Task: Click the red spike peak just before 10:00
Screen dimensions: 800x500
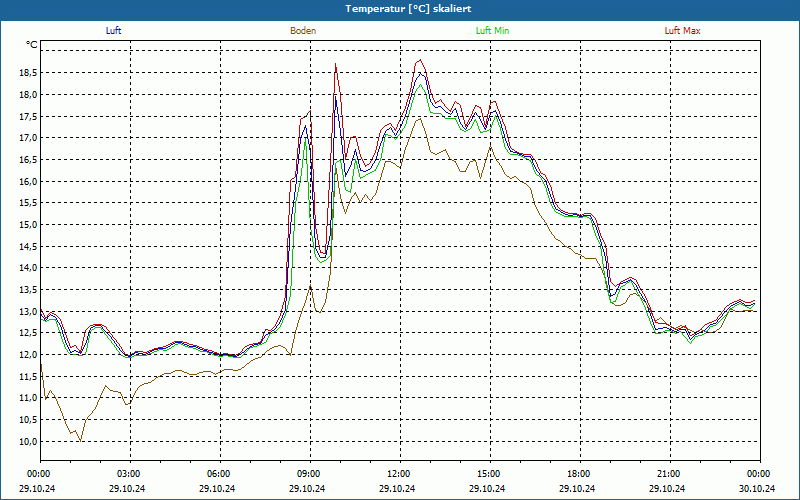Action: 335,64
